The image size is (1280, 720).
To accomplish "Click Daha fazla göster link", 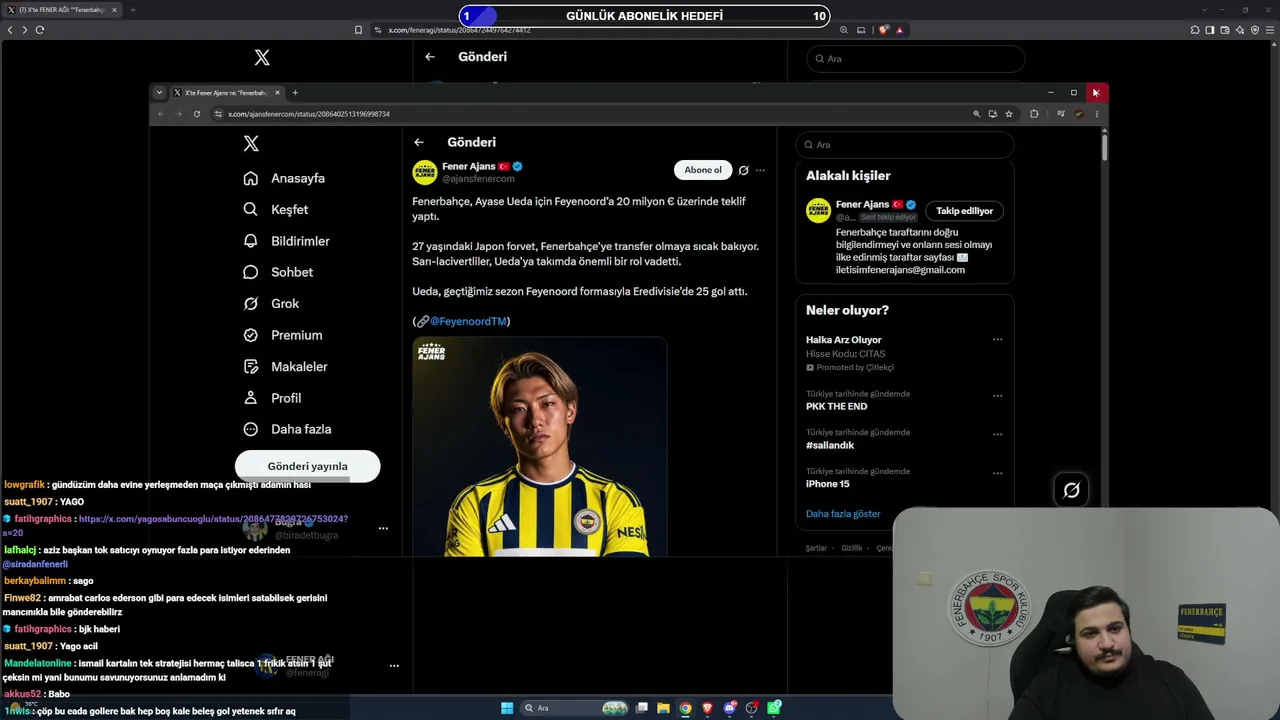I will (843, 514).
